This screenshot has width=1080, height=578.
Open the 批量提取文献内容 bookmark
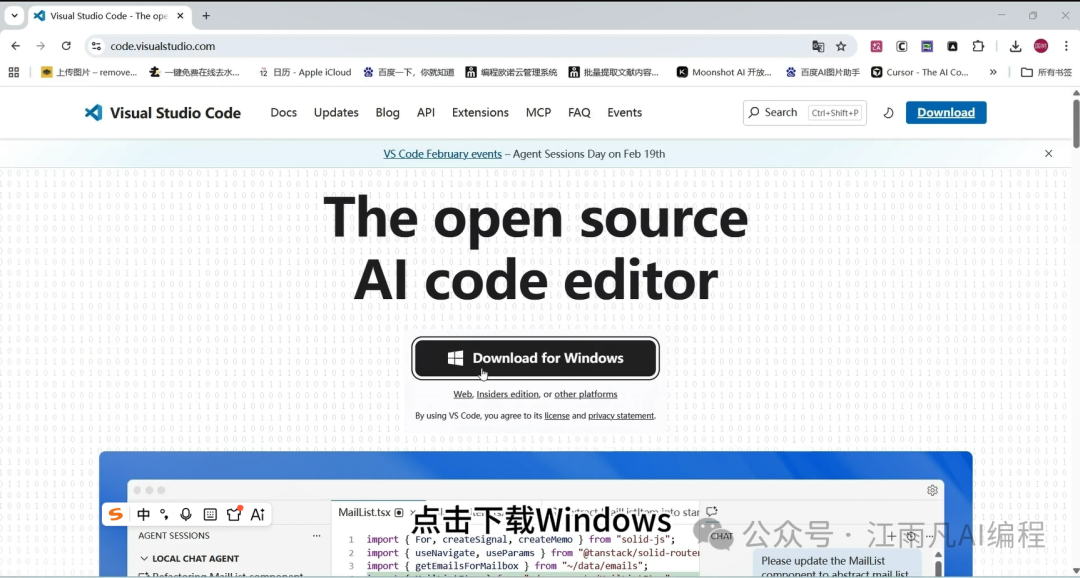[614, 72]
